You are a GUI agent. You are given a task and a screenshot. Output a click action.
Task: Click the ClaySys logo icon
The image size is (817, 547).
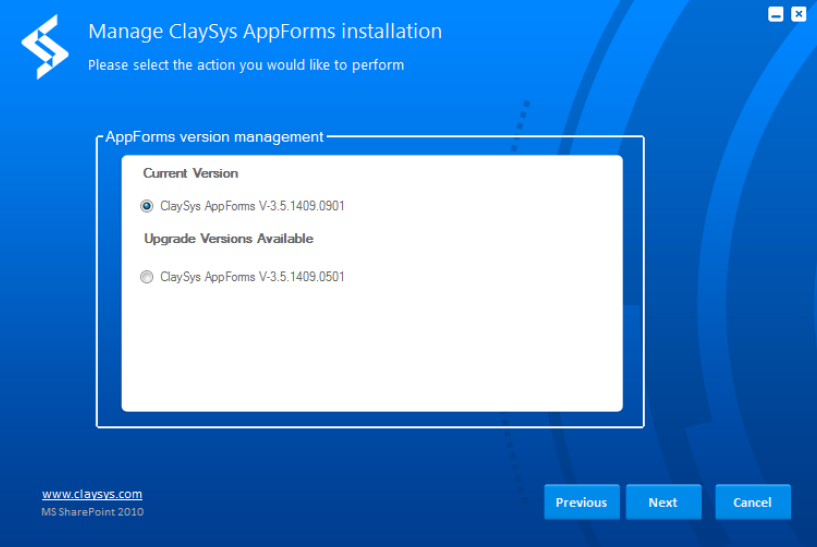(x=45, y=47)
